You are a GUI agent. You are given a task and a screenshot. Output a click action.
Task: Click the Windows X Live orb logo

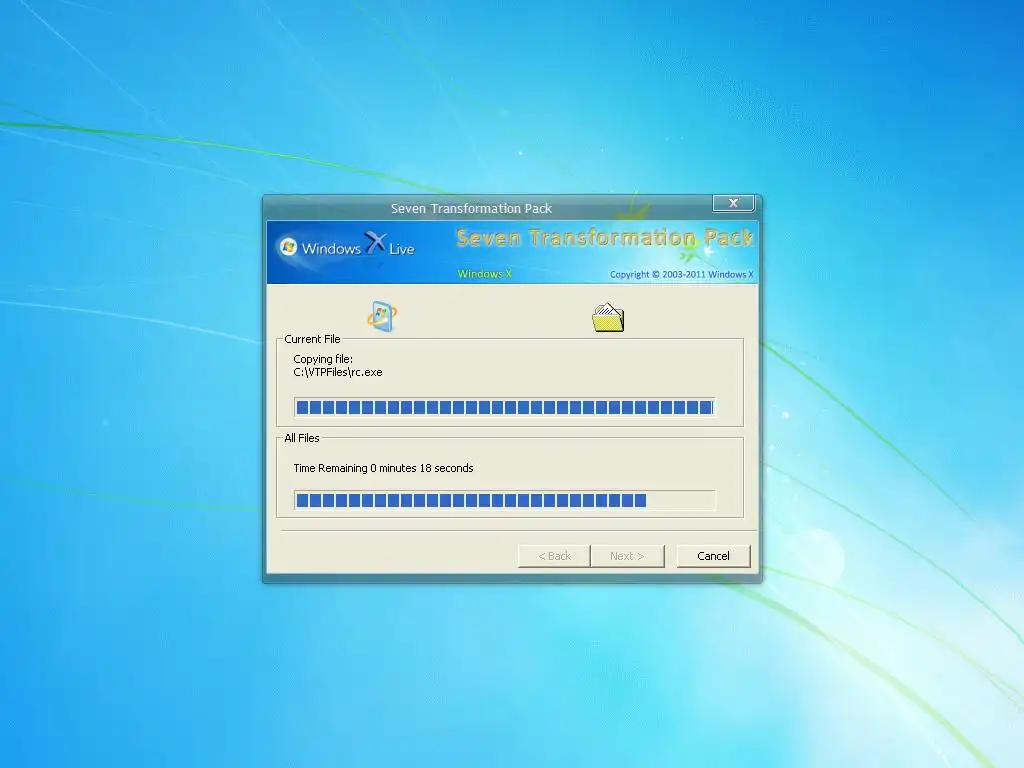[288, 247]
